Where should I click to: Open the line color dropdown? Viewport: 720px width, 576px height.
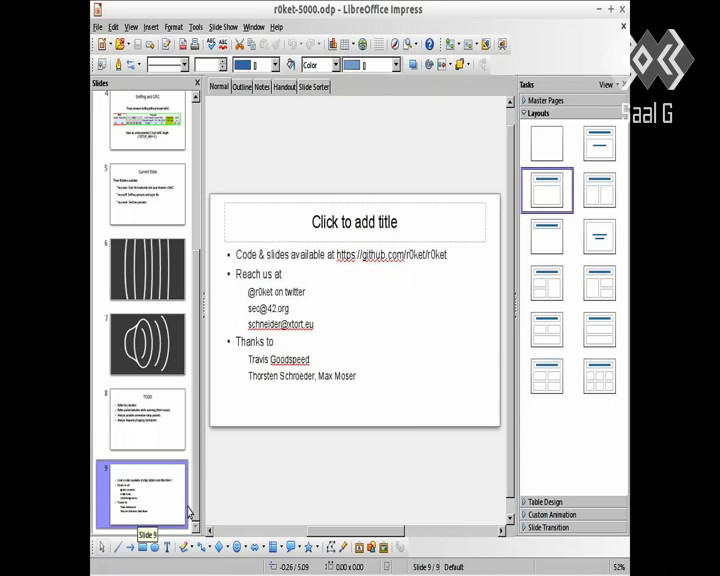tap(275, 65)
